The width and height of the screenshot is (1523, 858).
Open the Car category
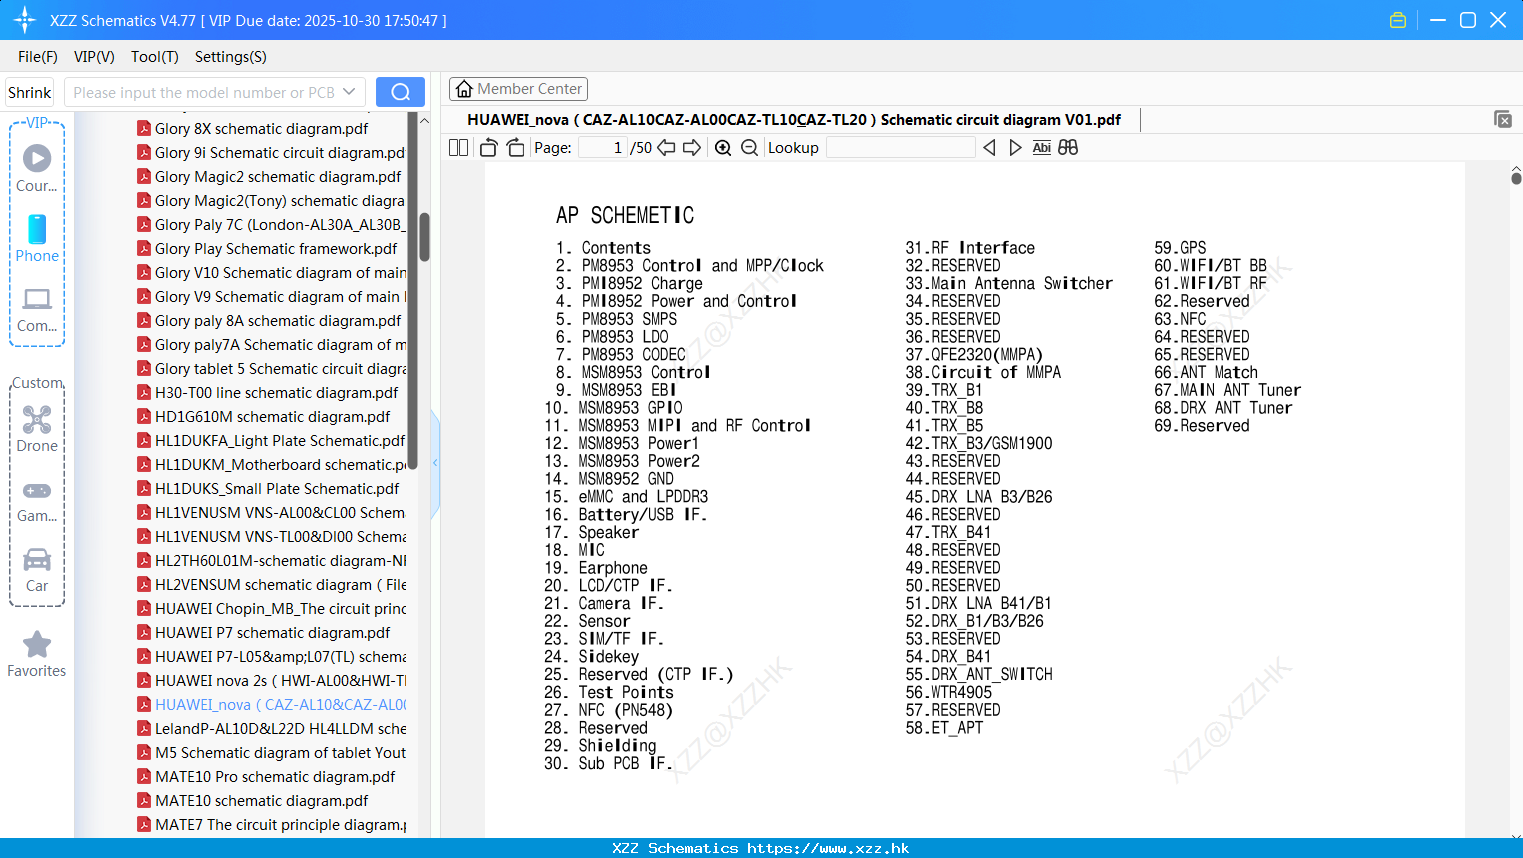[x=37, y=570]
